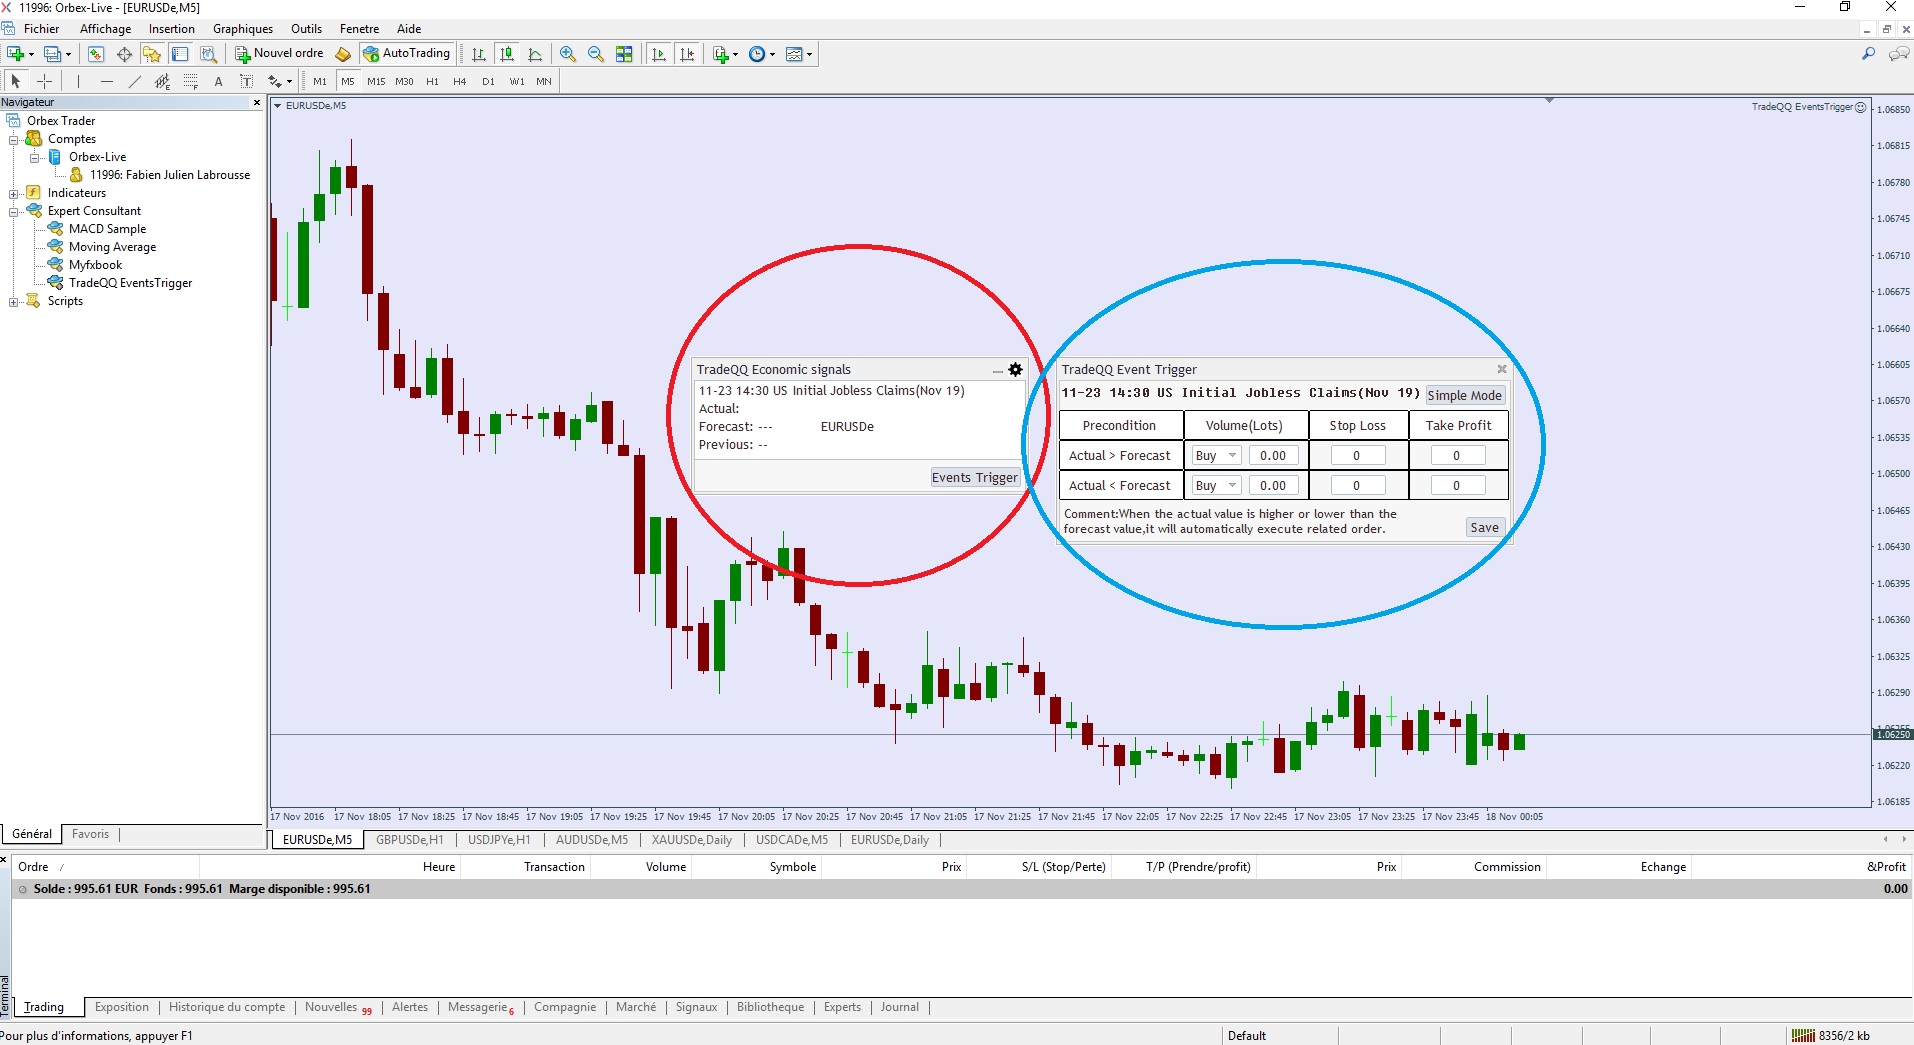Select the horizontal line drawing tool

click(x=107, y=81)
